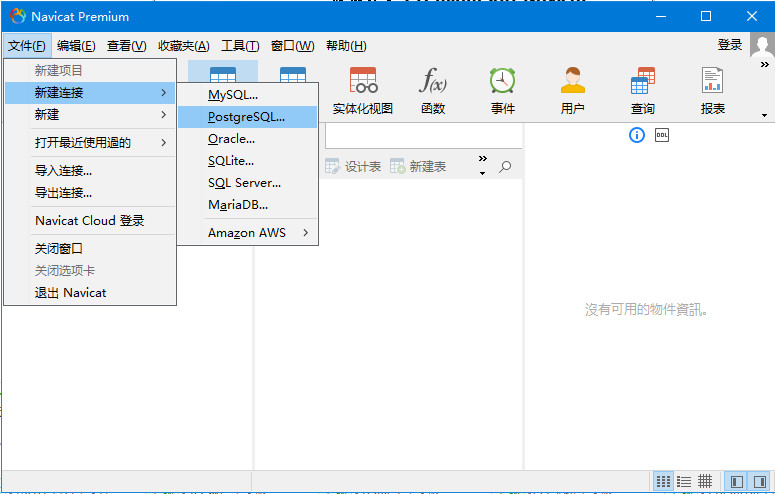Image resolution: width=775 pixels, height=494 pixels.
Task: Click the 登录 login link
Action: pyautogui.click(x=730, y=45)
